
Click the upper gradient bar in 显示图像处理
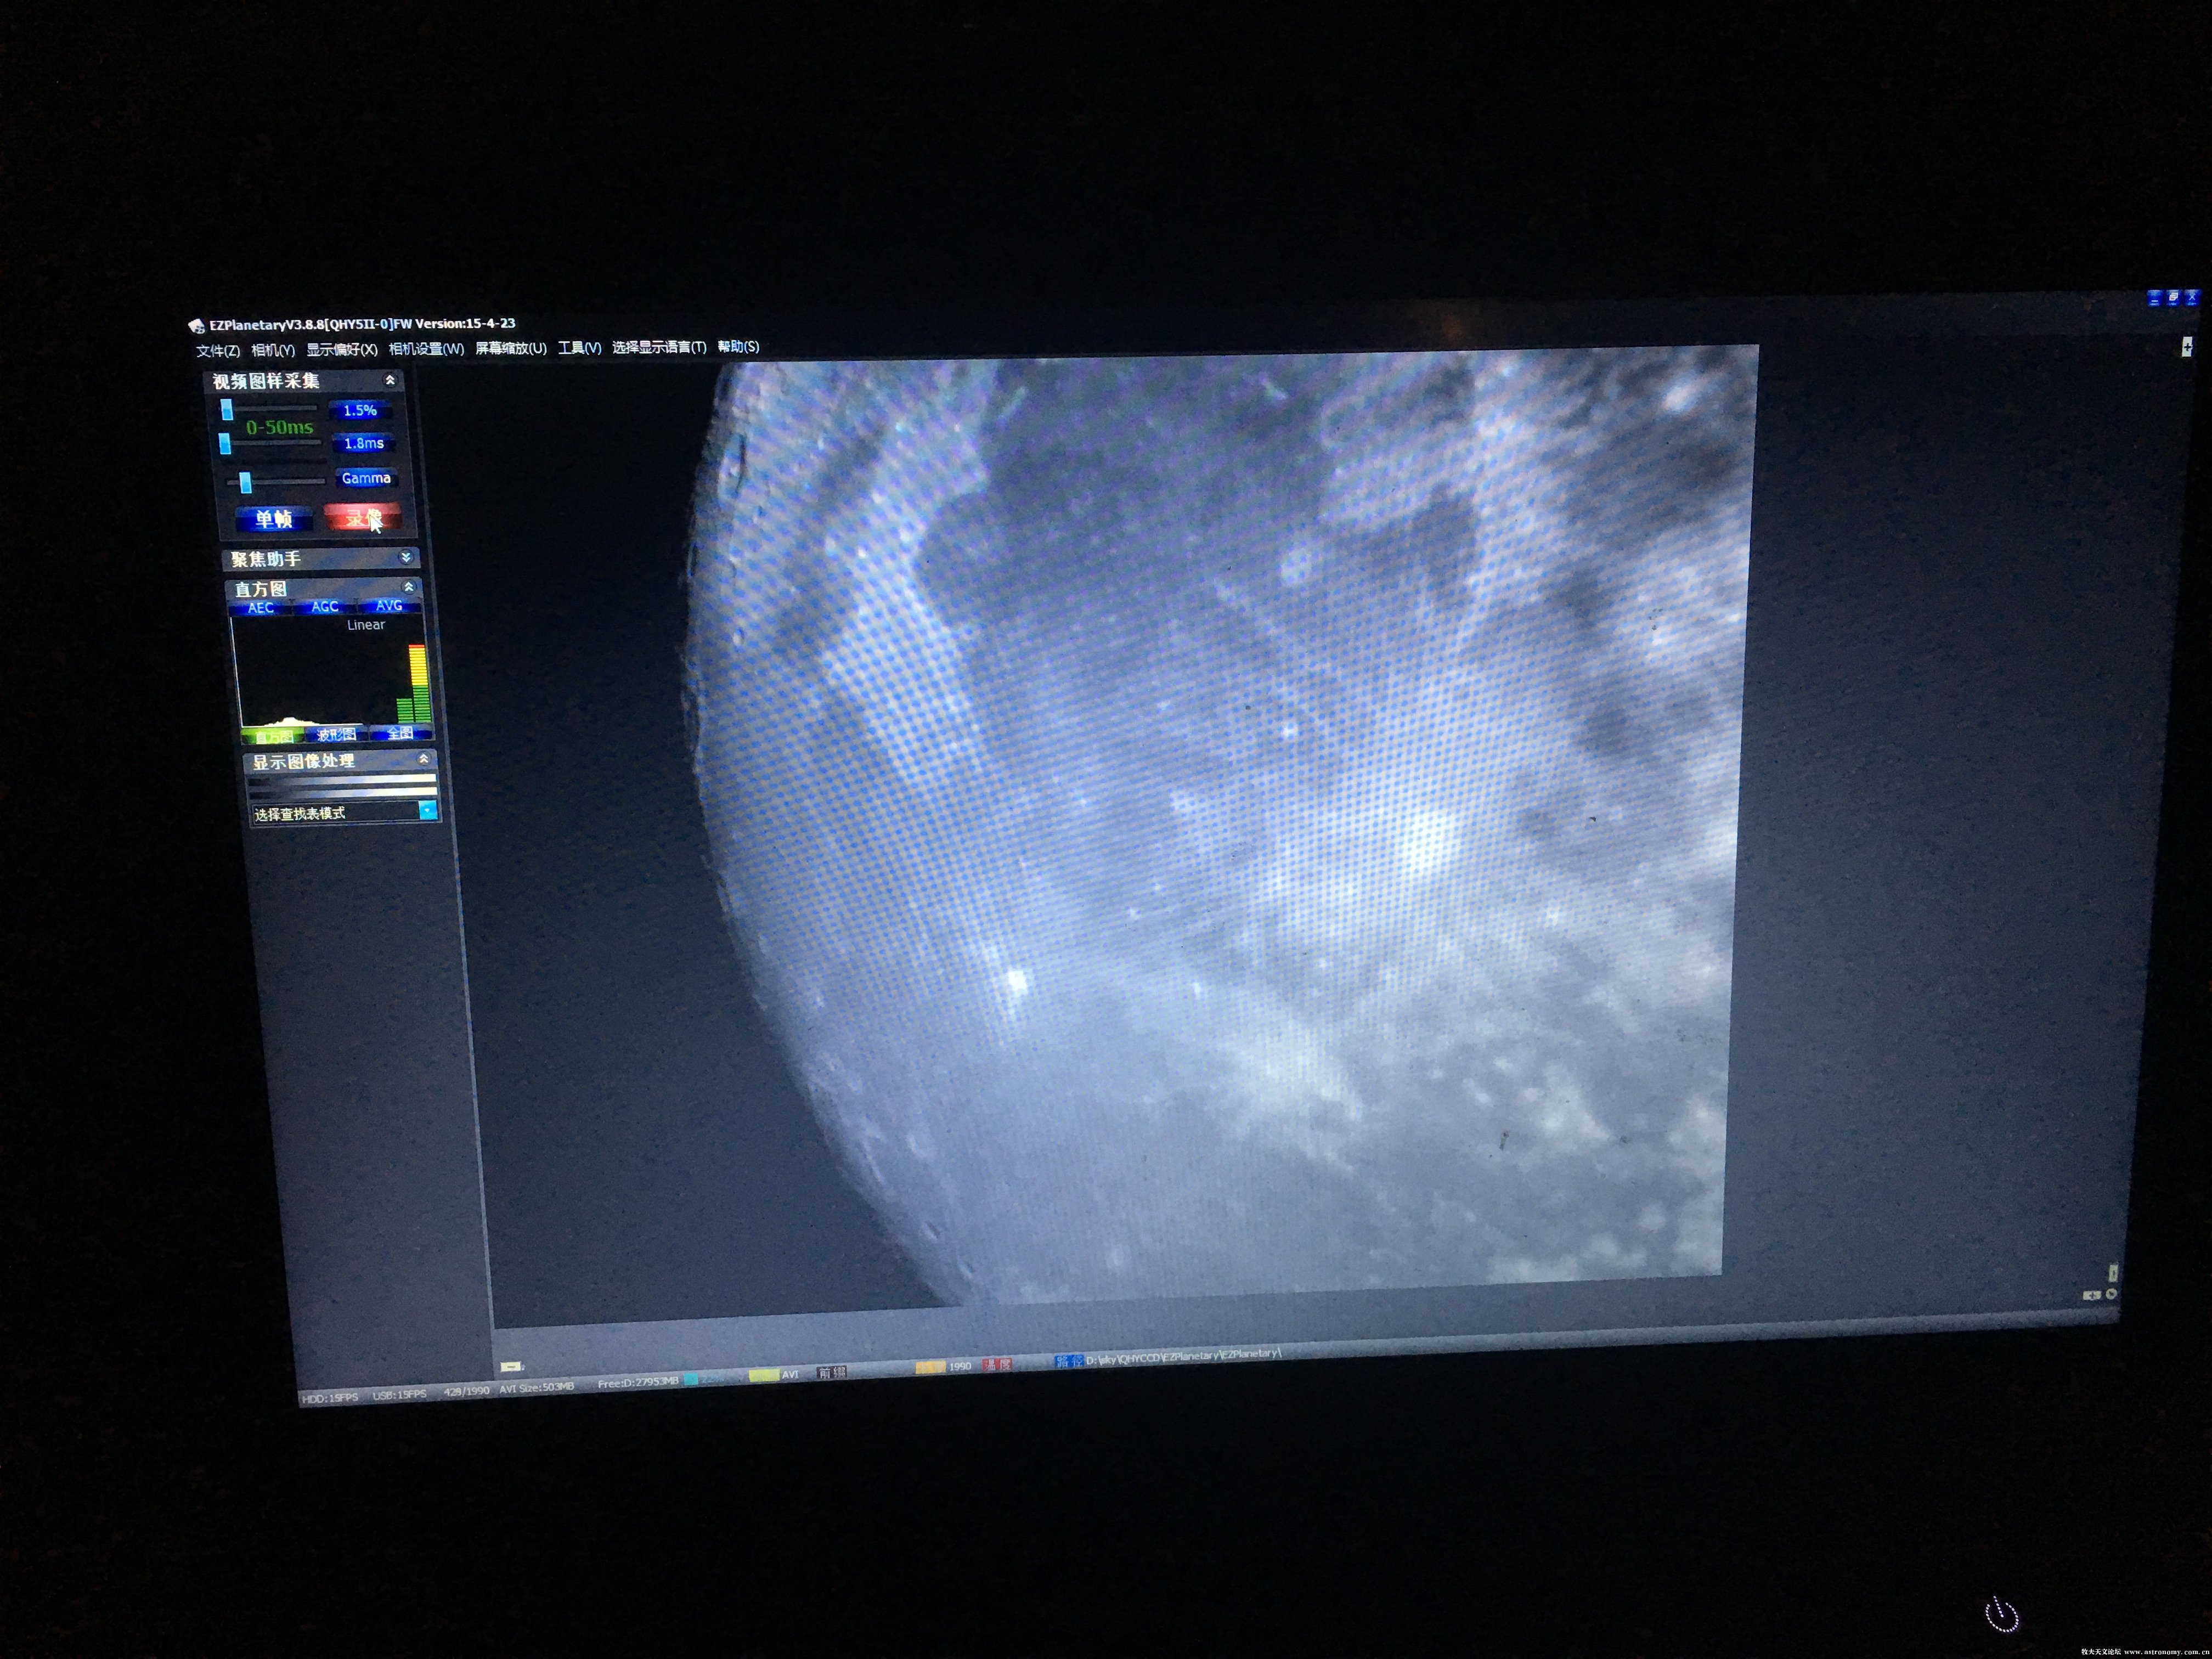[342, 779]
